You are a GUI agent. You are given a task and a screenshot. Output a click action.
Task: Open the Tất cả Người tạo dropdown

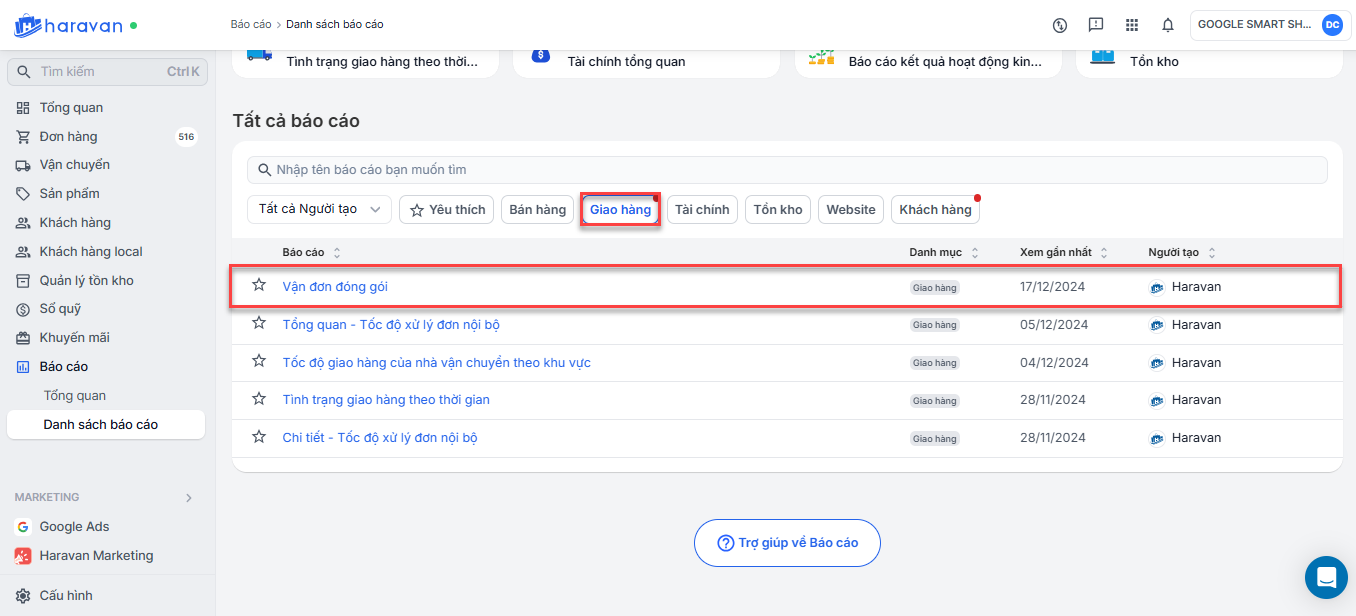(x=319, y=209)
